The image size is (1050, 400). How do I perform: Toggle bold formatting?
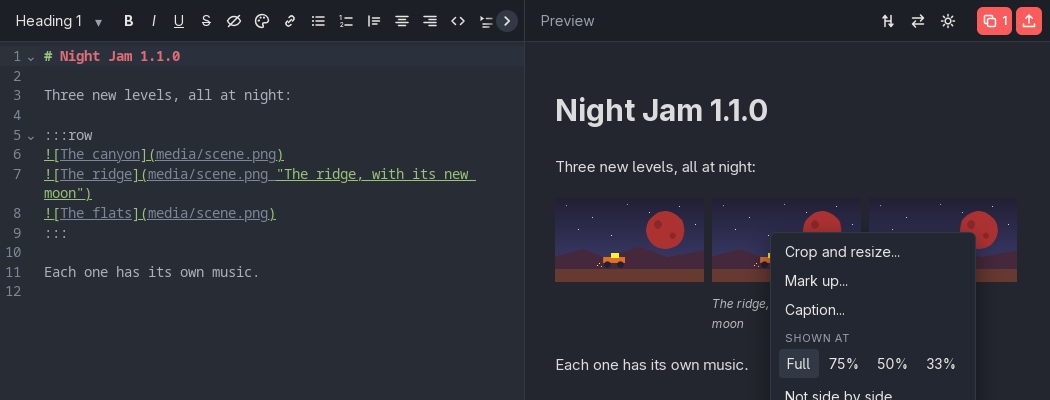pos(129,21)
